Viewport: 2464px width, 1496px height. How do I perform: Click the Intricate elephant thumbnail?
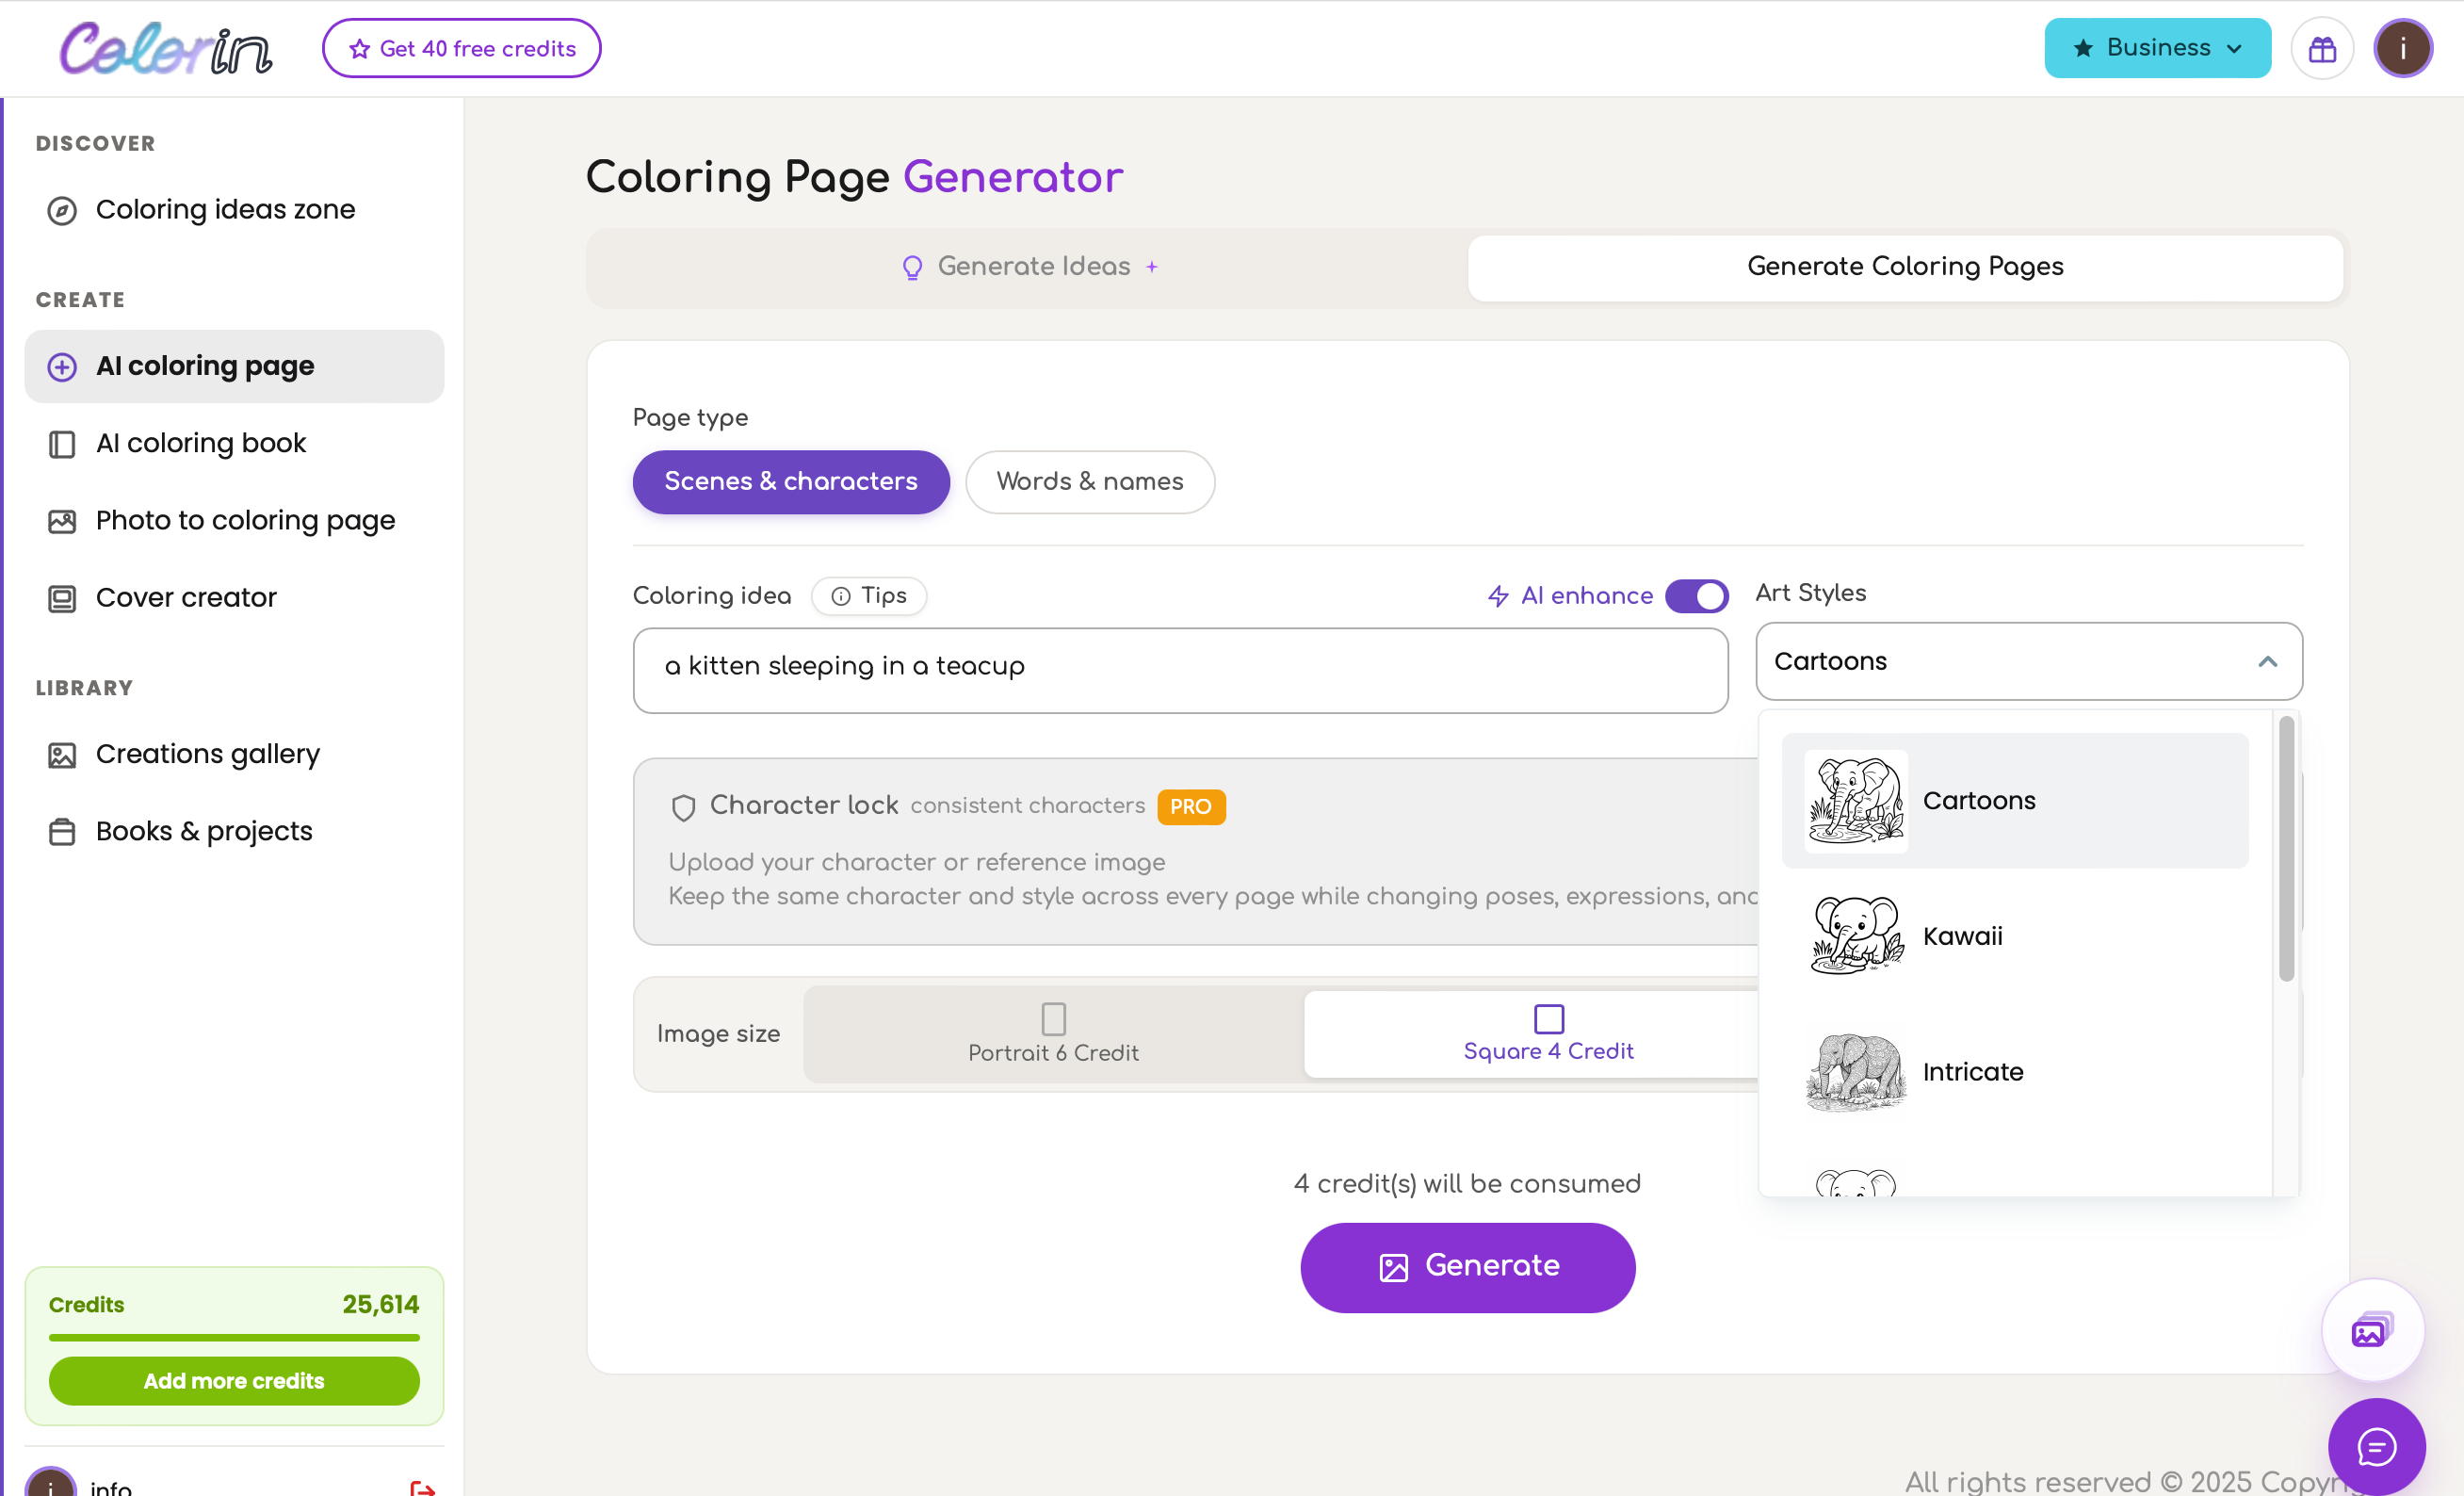(1856, 1072)
